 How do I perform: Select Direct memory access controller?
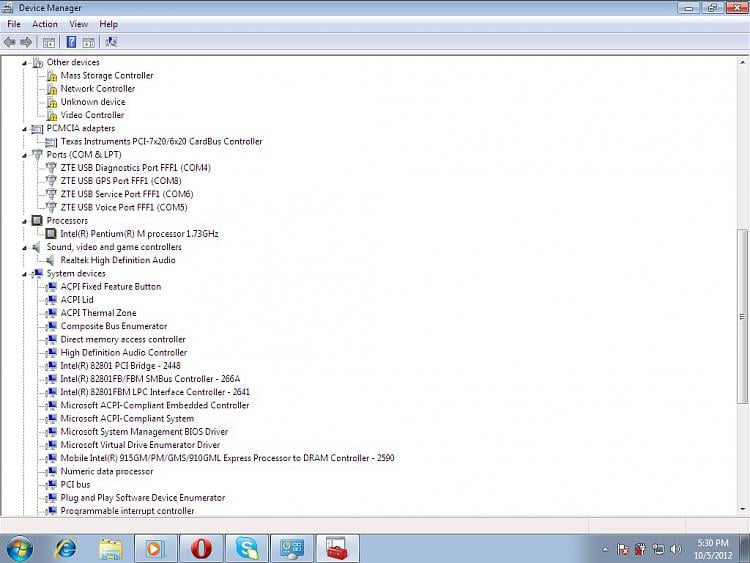click(123, 340)
